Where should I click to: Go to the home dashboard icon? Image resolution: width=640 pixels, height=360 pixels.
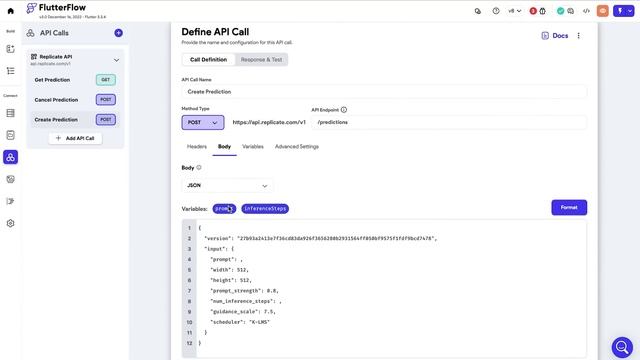tap(11, 11)
